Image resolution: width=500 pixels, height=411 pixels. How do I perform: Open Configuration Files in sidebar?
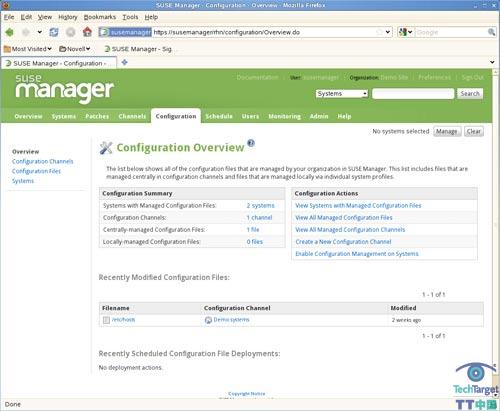pyautogui.click(x=36, y=171)
